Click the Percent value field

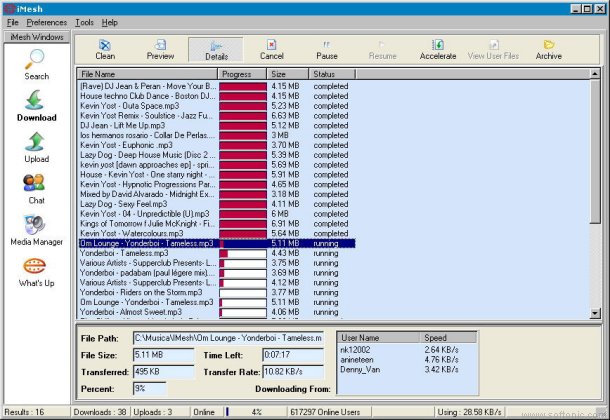149,388
